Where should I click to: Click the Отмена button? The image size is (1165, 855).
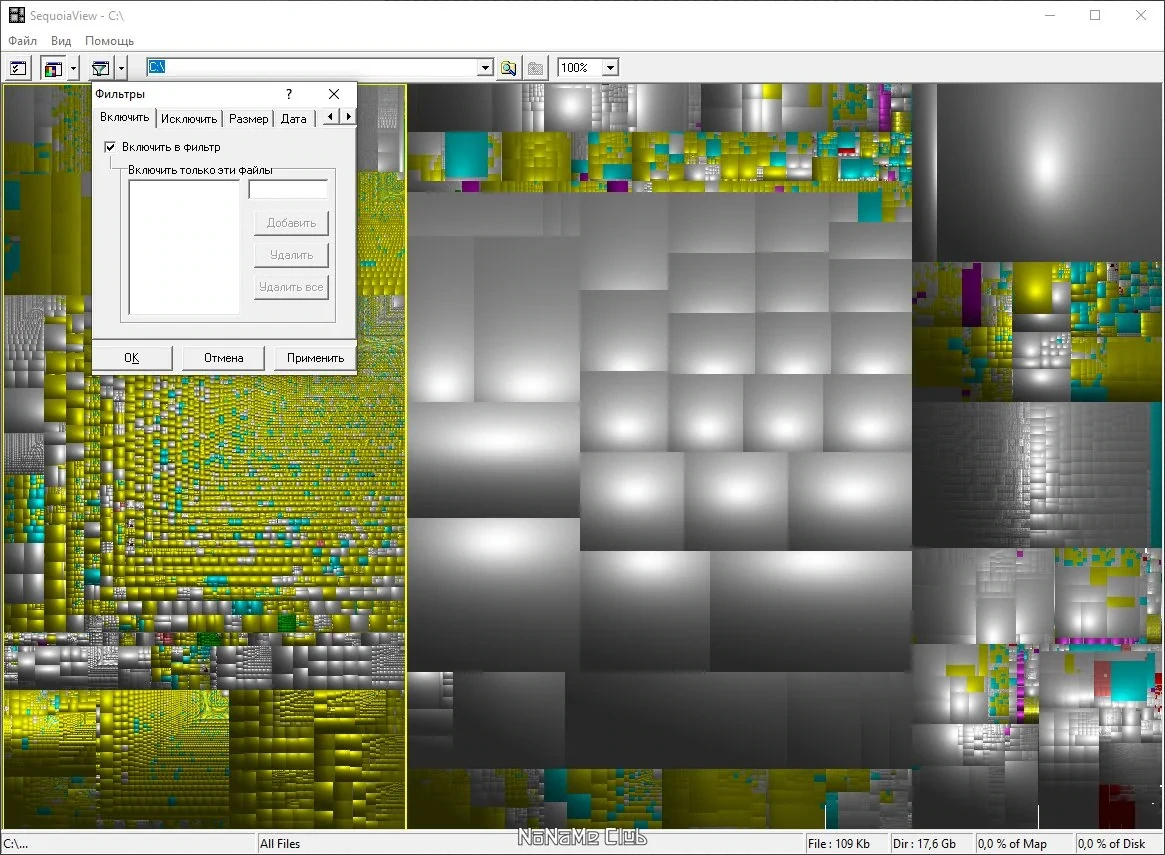pyautogui.click(x=224, y=358)
